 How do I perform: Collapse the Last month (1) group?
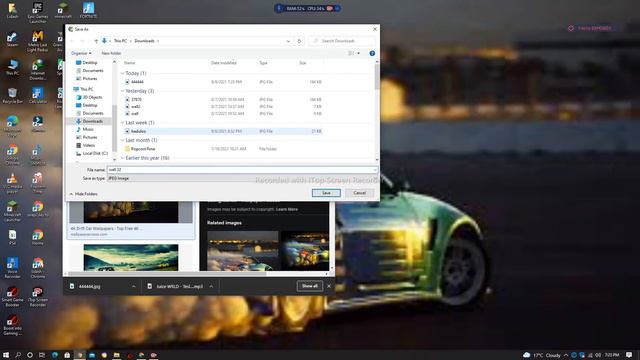click(x=122, y=140)
